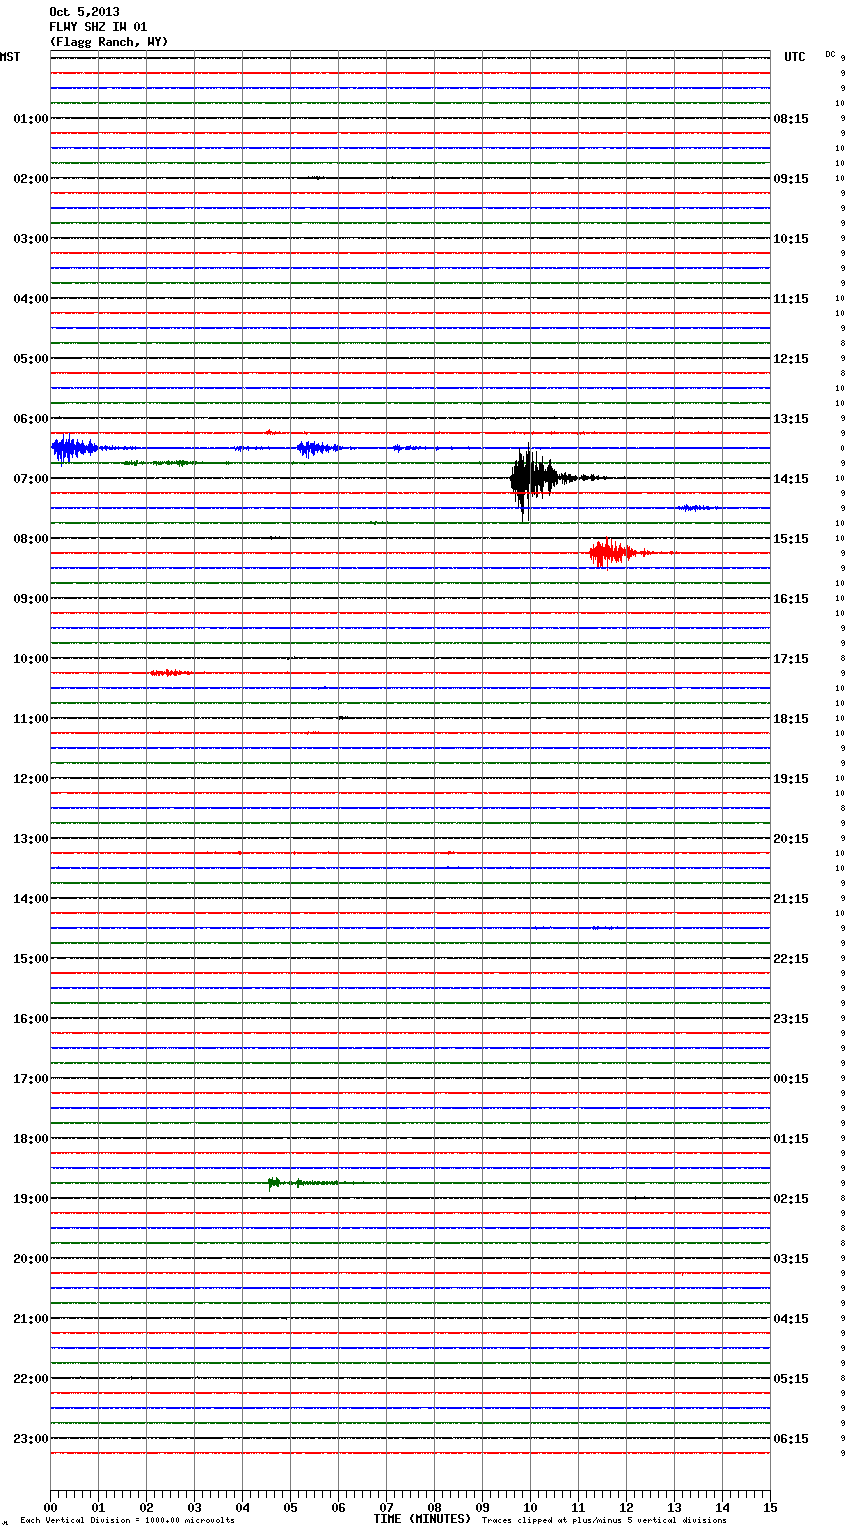Select the 03:00 MST row label

point(30,239)
